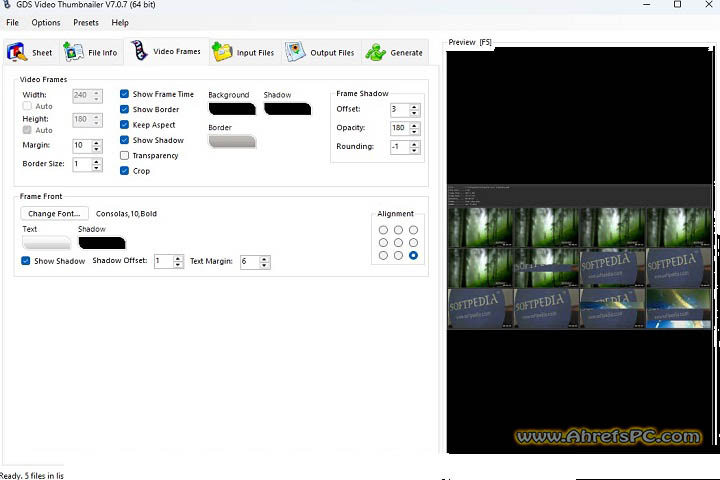Click the Rounding spinner arrows
The image size is (720, 480).
click(414, 147)
